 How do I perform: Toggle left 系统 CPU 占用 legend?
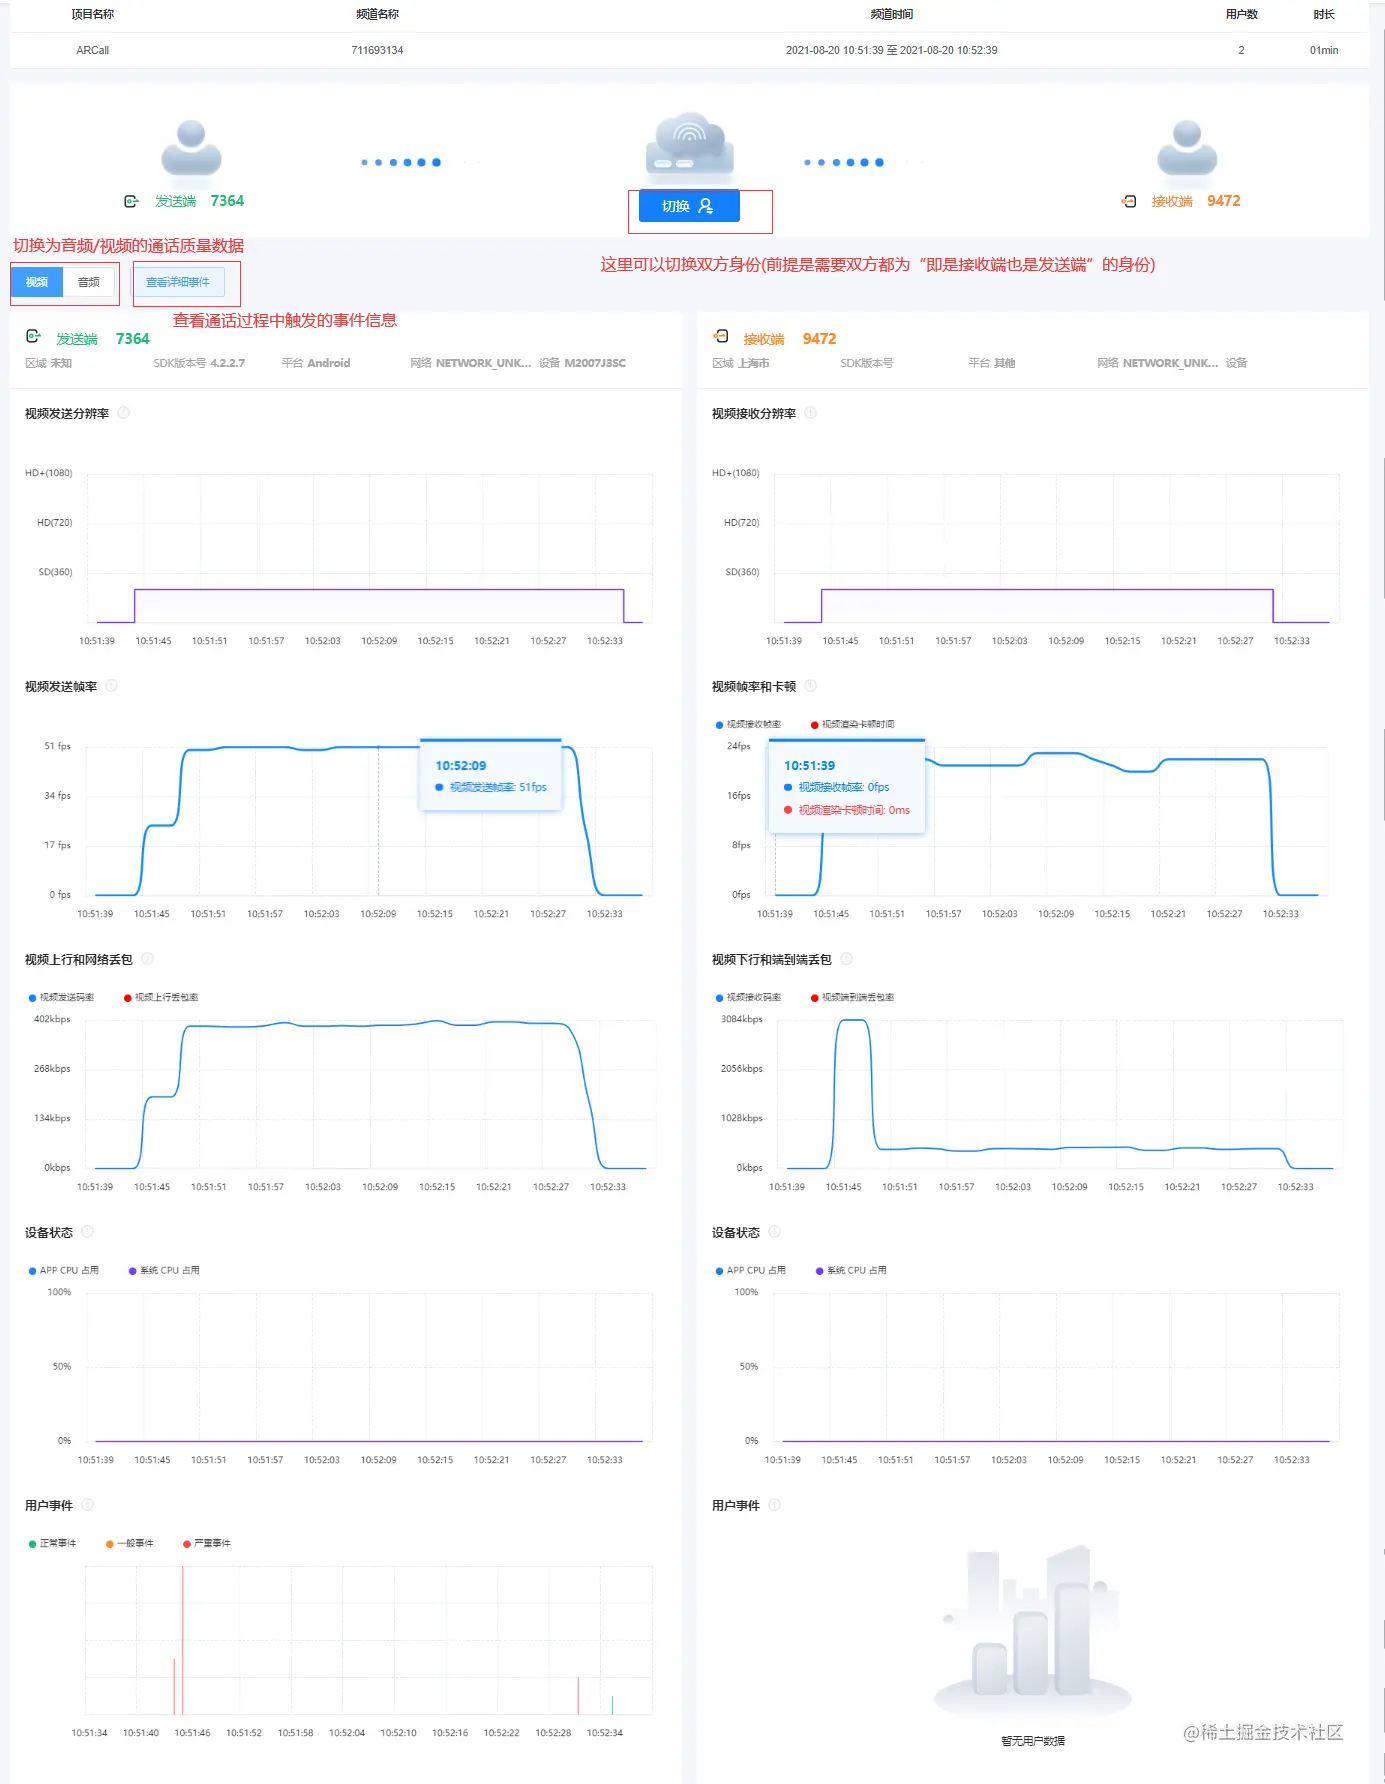coord(164,1270)
